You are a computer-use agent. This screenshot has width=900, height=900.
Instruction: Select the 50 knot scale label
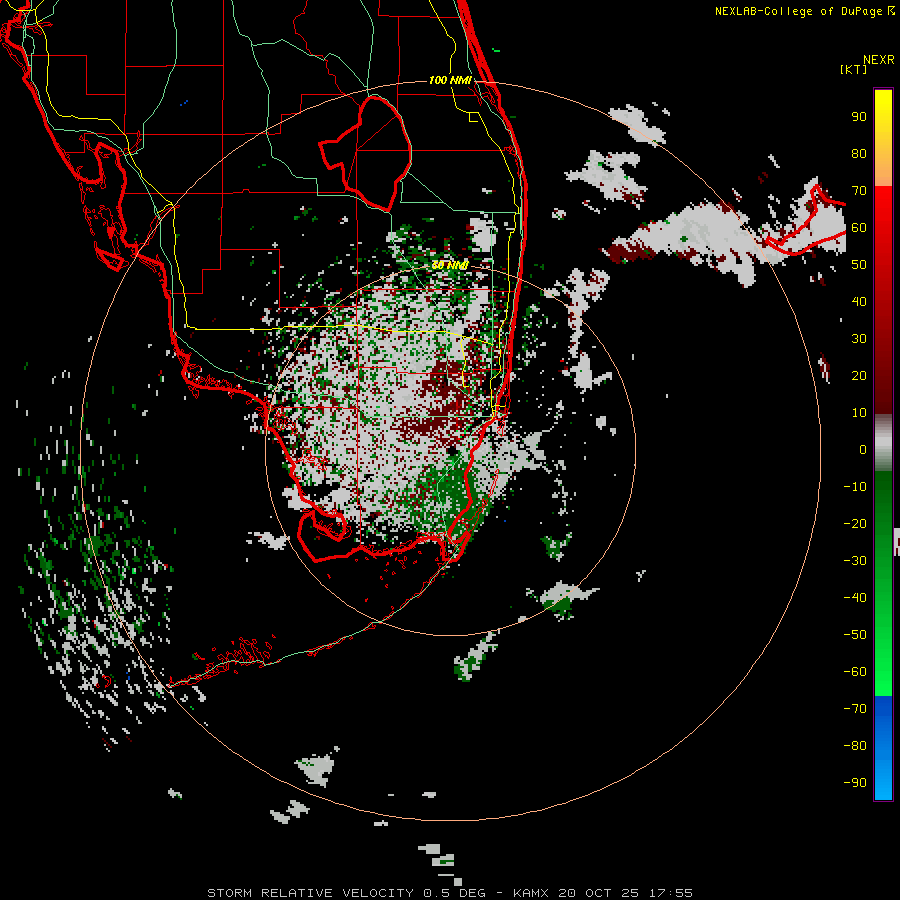click(x=859, y=265)
